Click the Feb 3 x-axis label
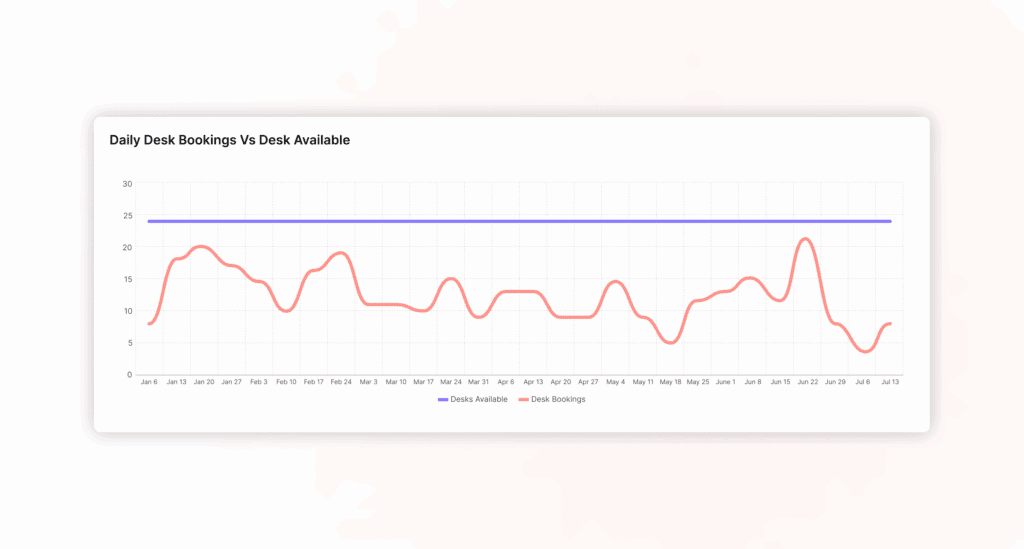Screen dimensions: 1024x549 click(x=259, y=382)
